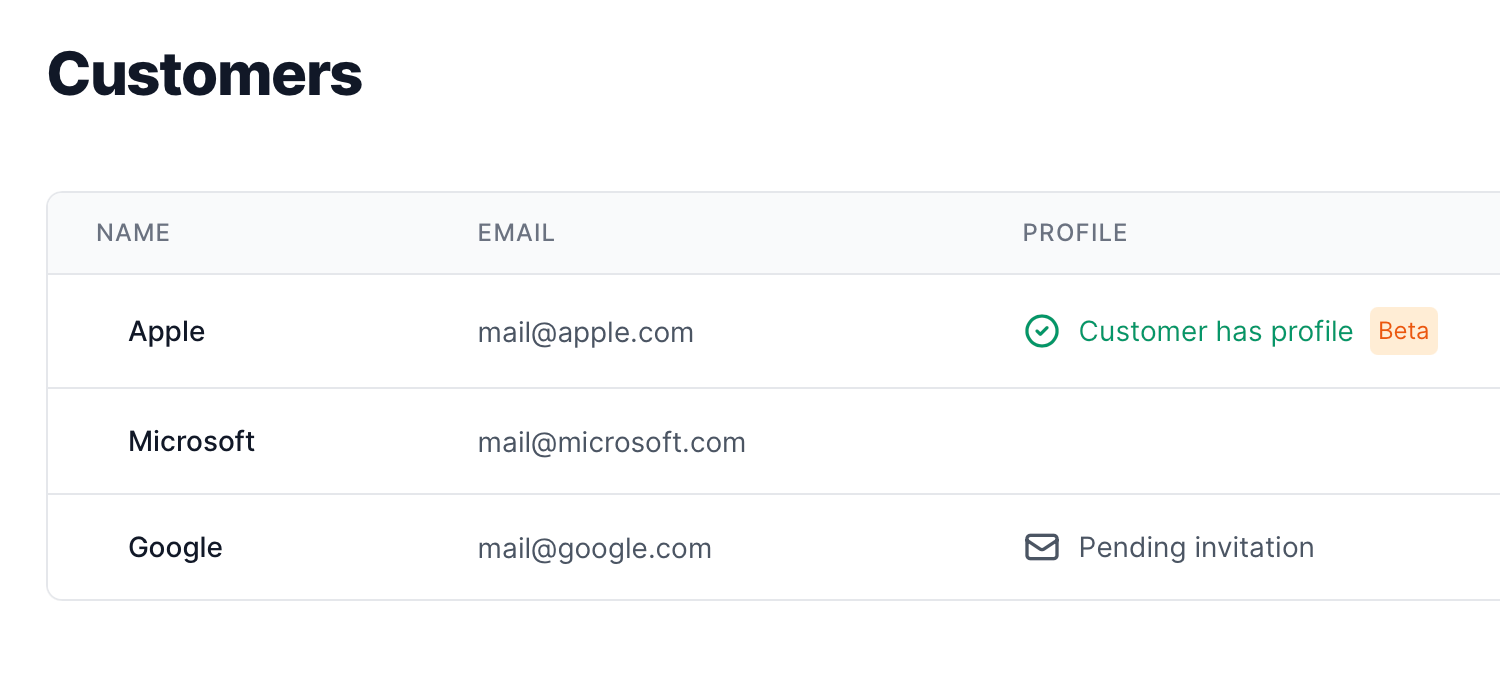Screen dimensions: 1500x693
Task: Click the mail@apple.com email address
Action: coord(585,332)
